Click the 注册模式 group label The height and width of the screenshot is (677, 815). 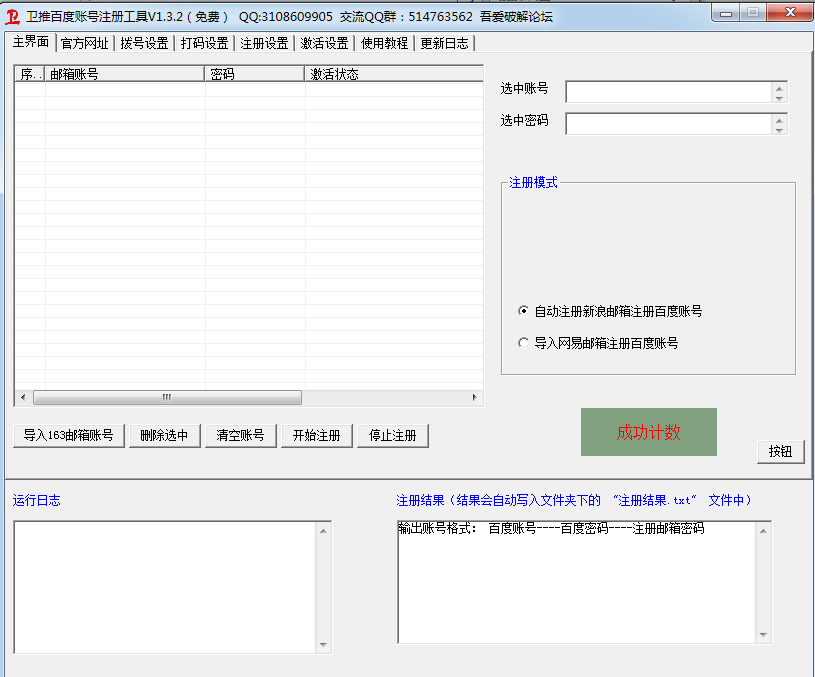tap(533, 182)
